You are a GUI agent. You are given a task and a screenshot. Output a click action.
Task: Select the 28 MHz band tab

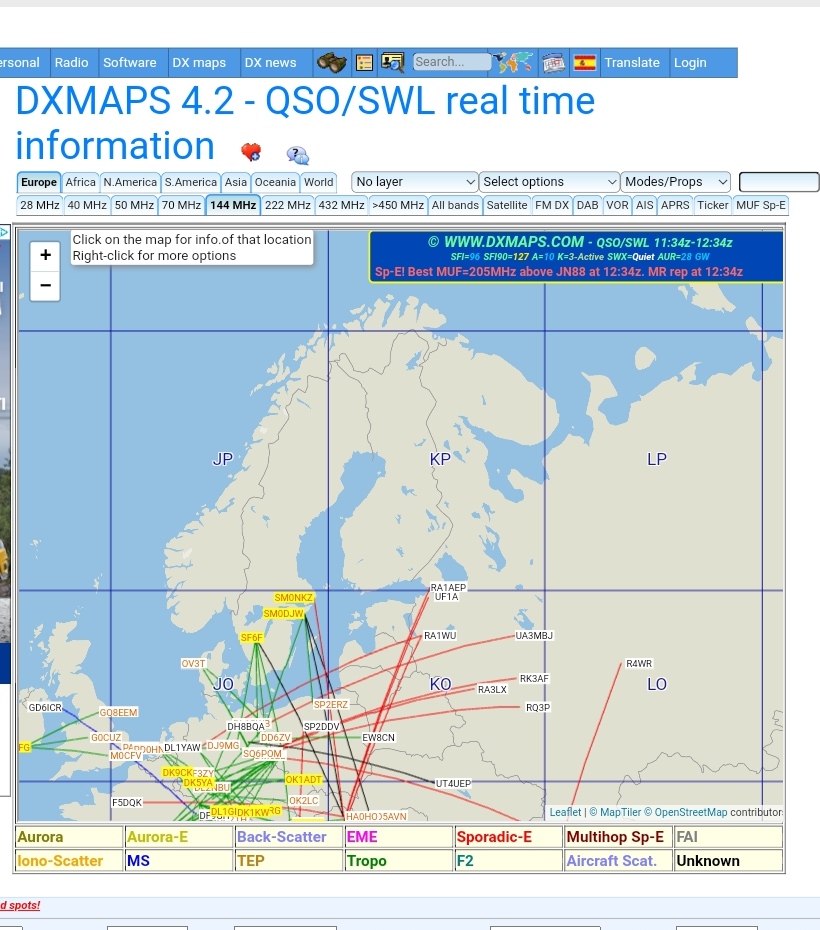pos(40,205)
